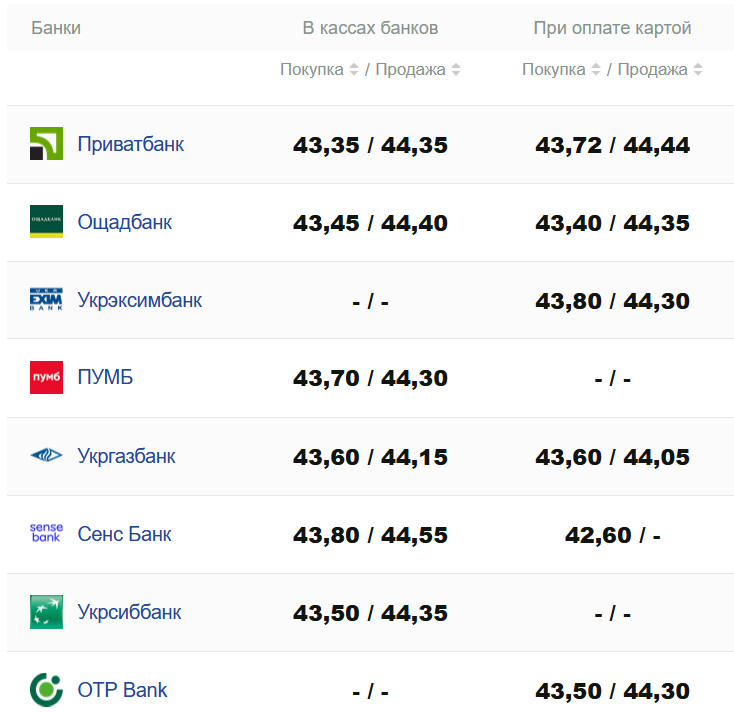Open the Приватбанк link

130,144
